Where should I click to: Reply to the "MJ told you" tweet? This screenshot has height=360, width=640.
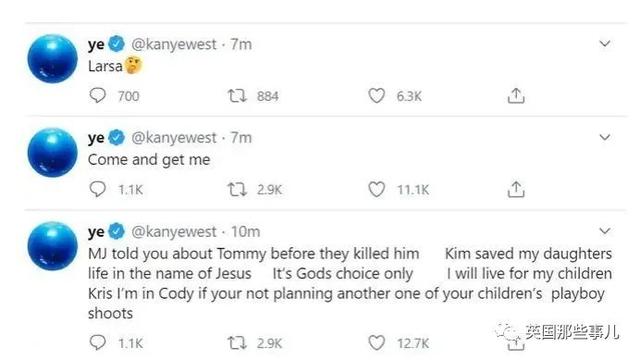tap(98, 343)
